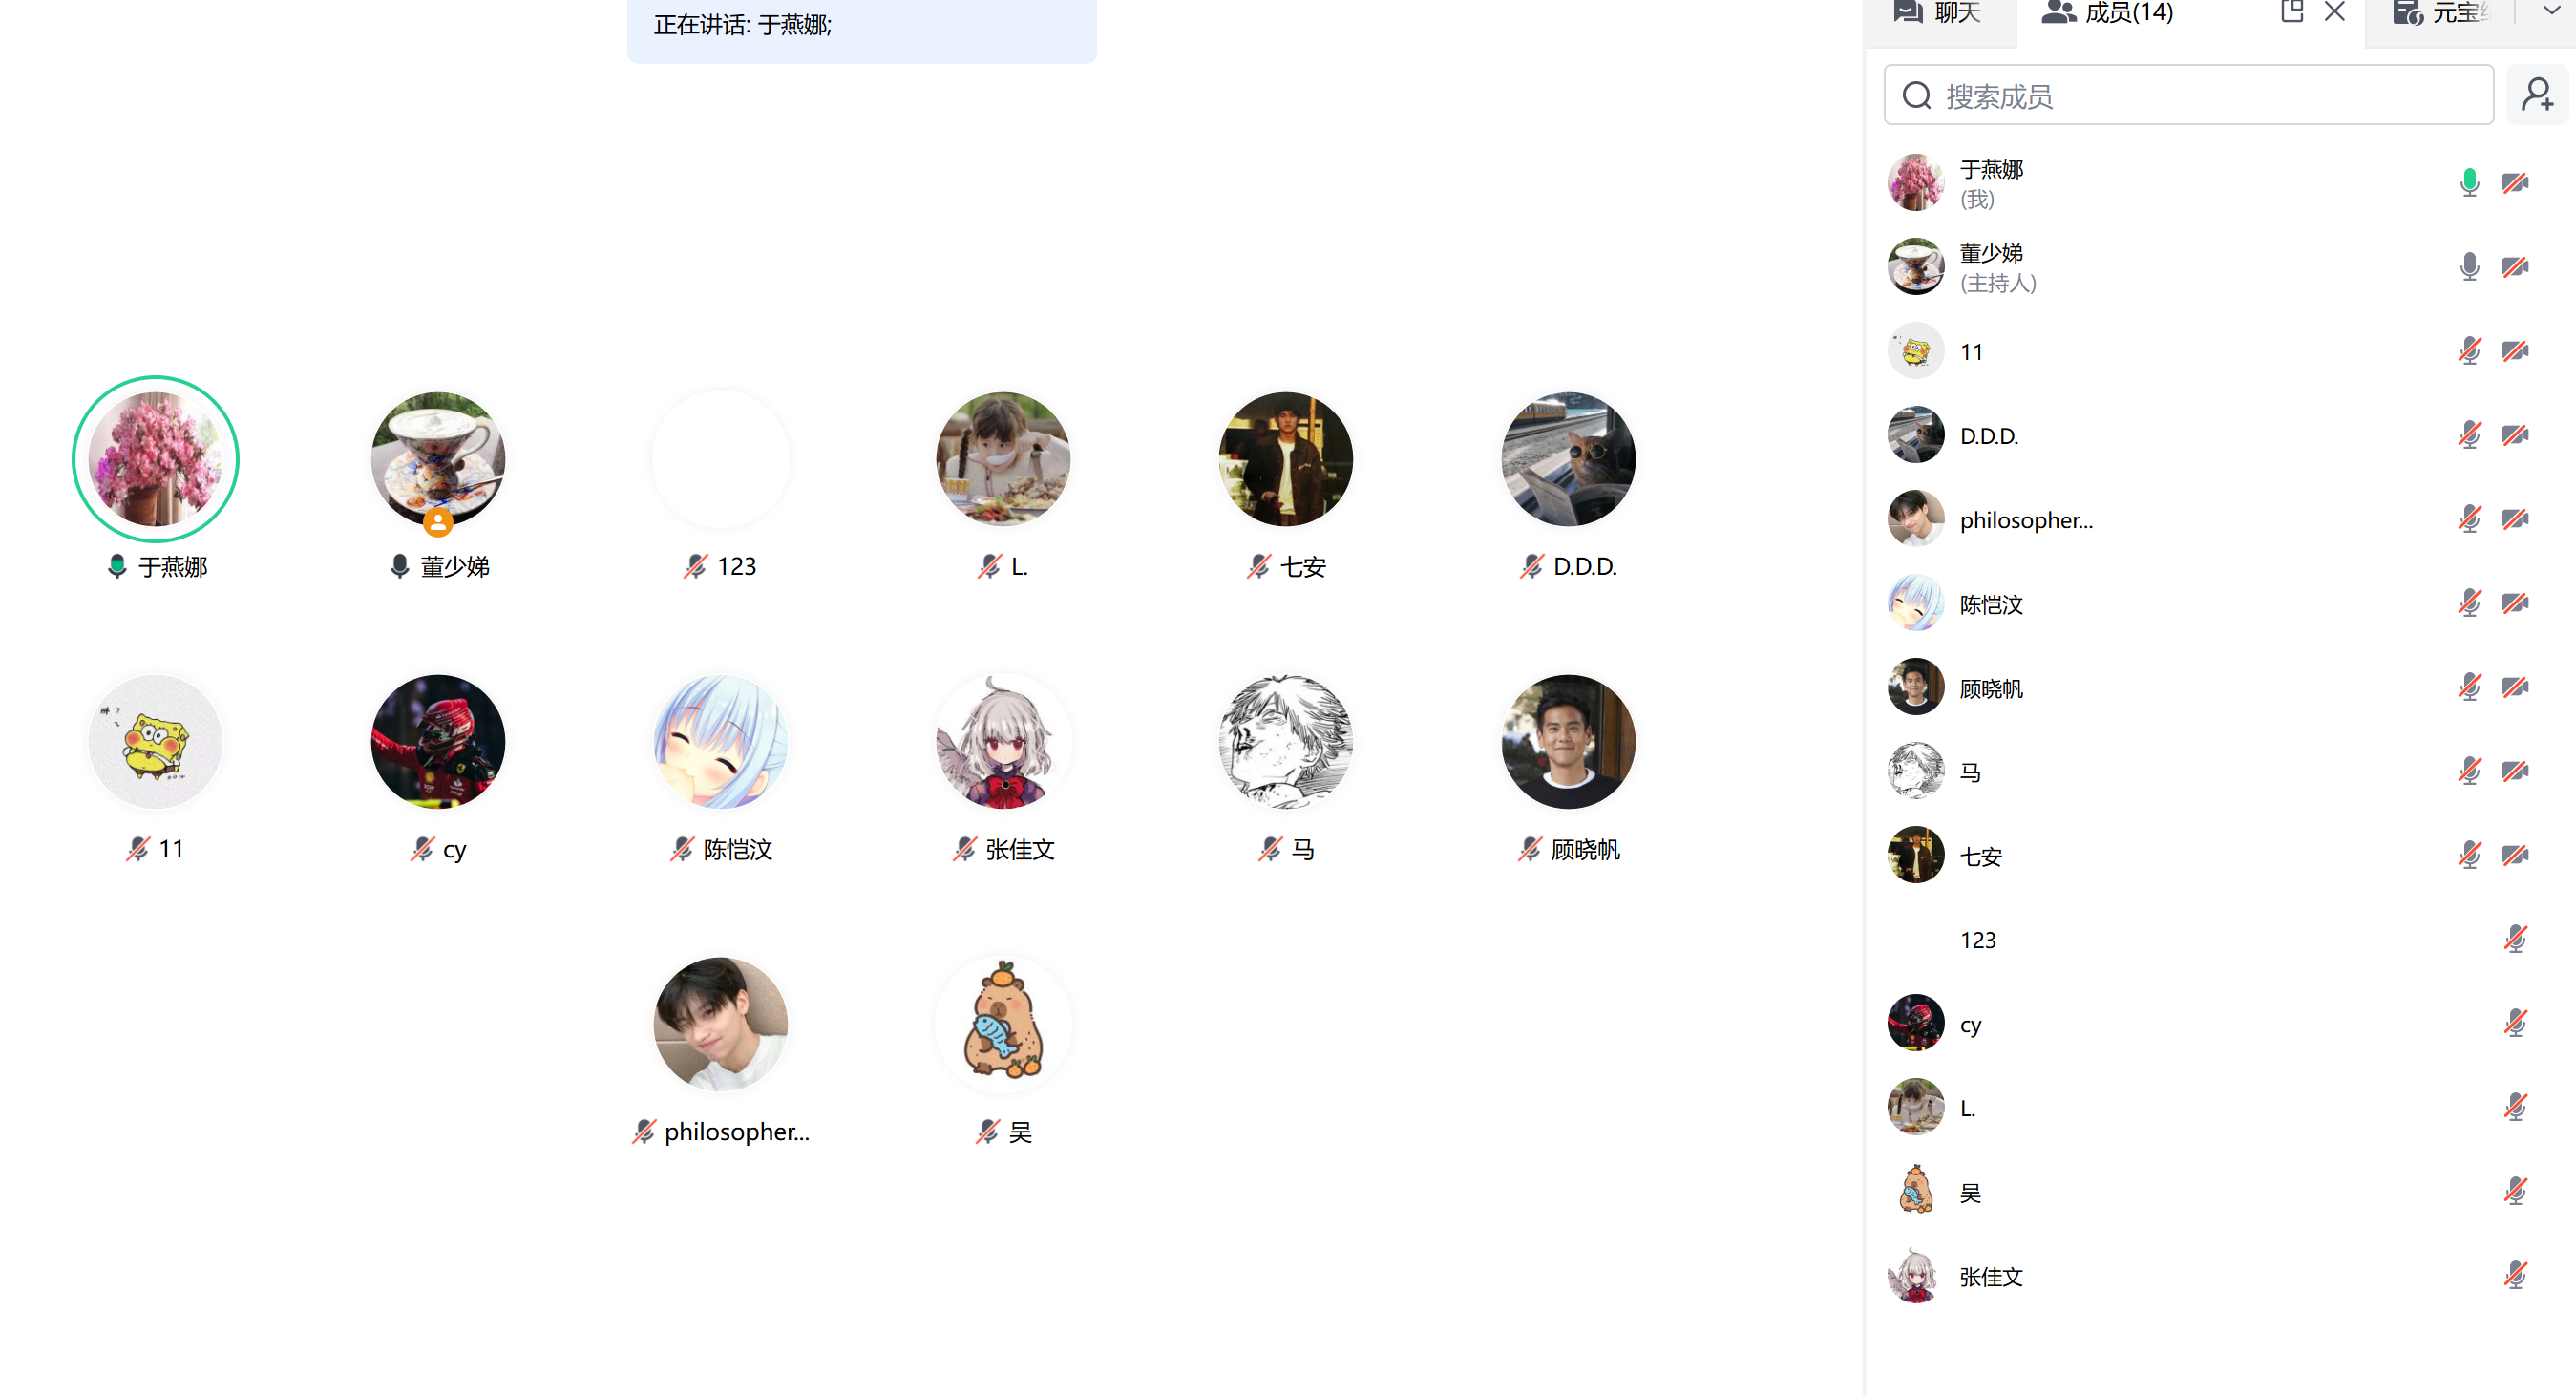Viewport: 2576px width, 1396px height.
Task: Click camera-off icon for 陈恺汶 in list
Action: (x=2514, y=602)
